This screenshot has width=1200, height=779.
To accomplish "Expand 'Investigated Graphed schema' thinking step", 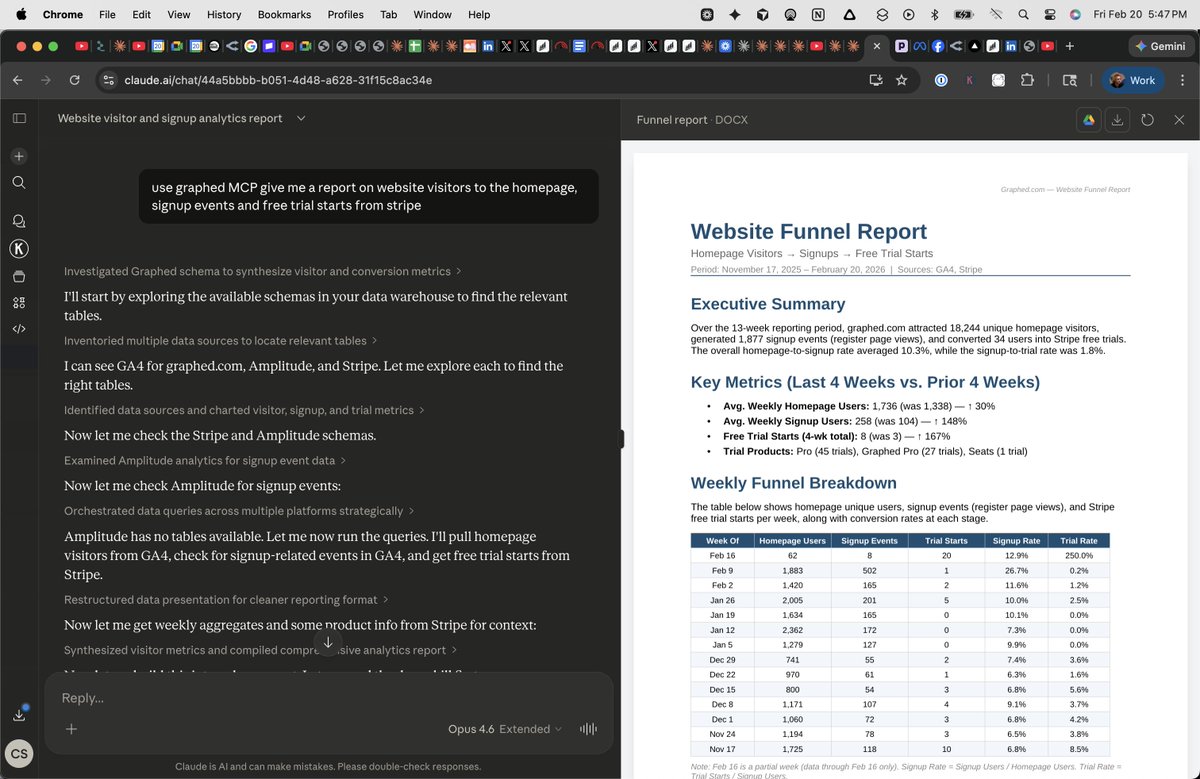I will click(262, 271).
